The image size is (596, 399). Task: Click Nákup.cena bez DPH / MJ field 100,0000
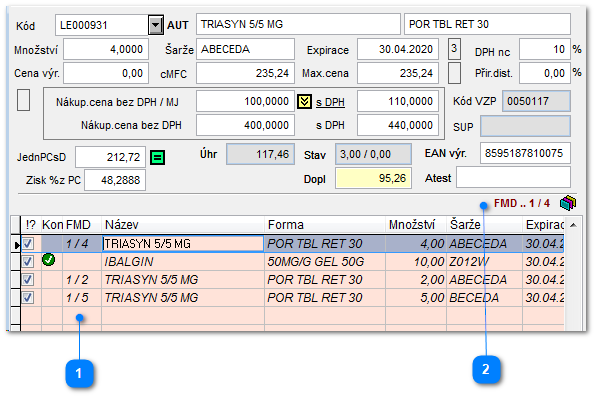pos(245,101)
